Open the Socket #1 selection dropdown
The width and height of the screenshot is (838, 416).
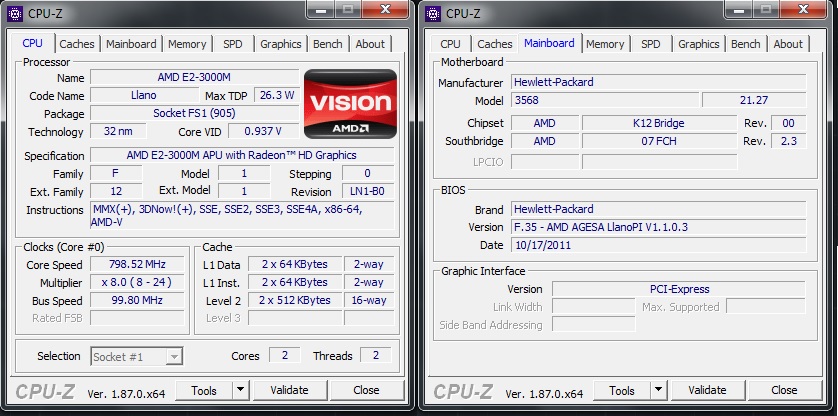137,357
